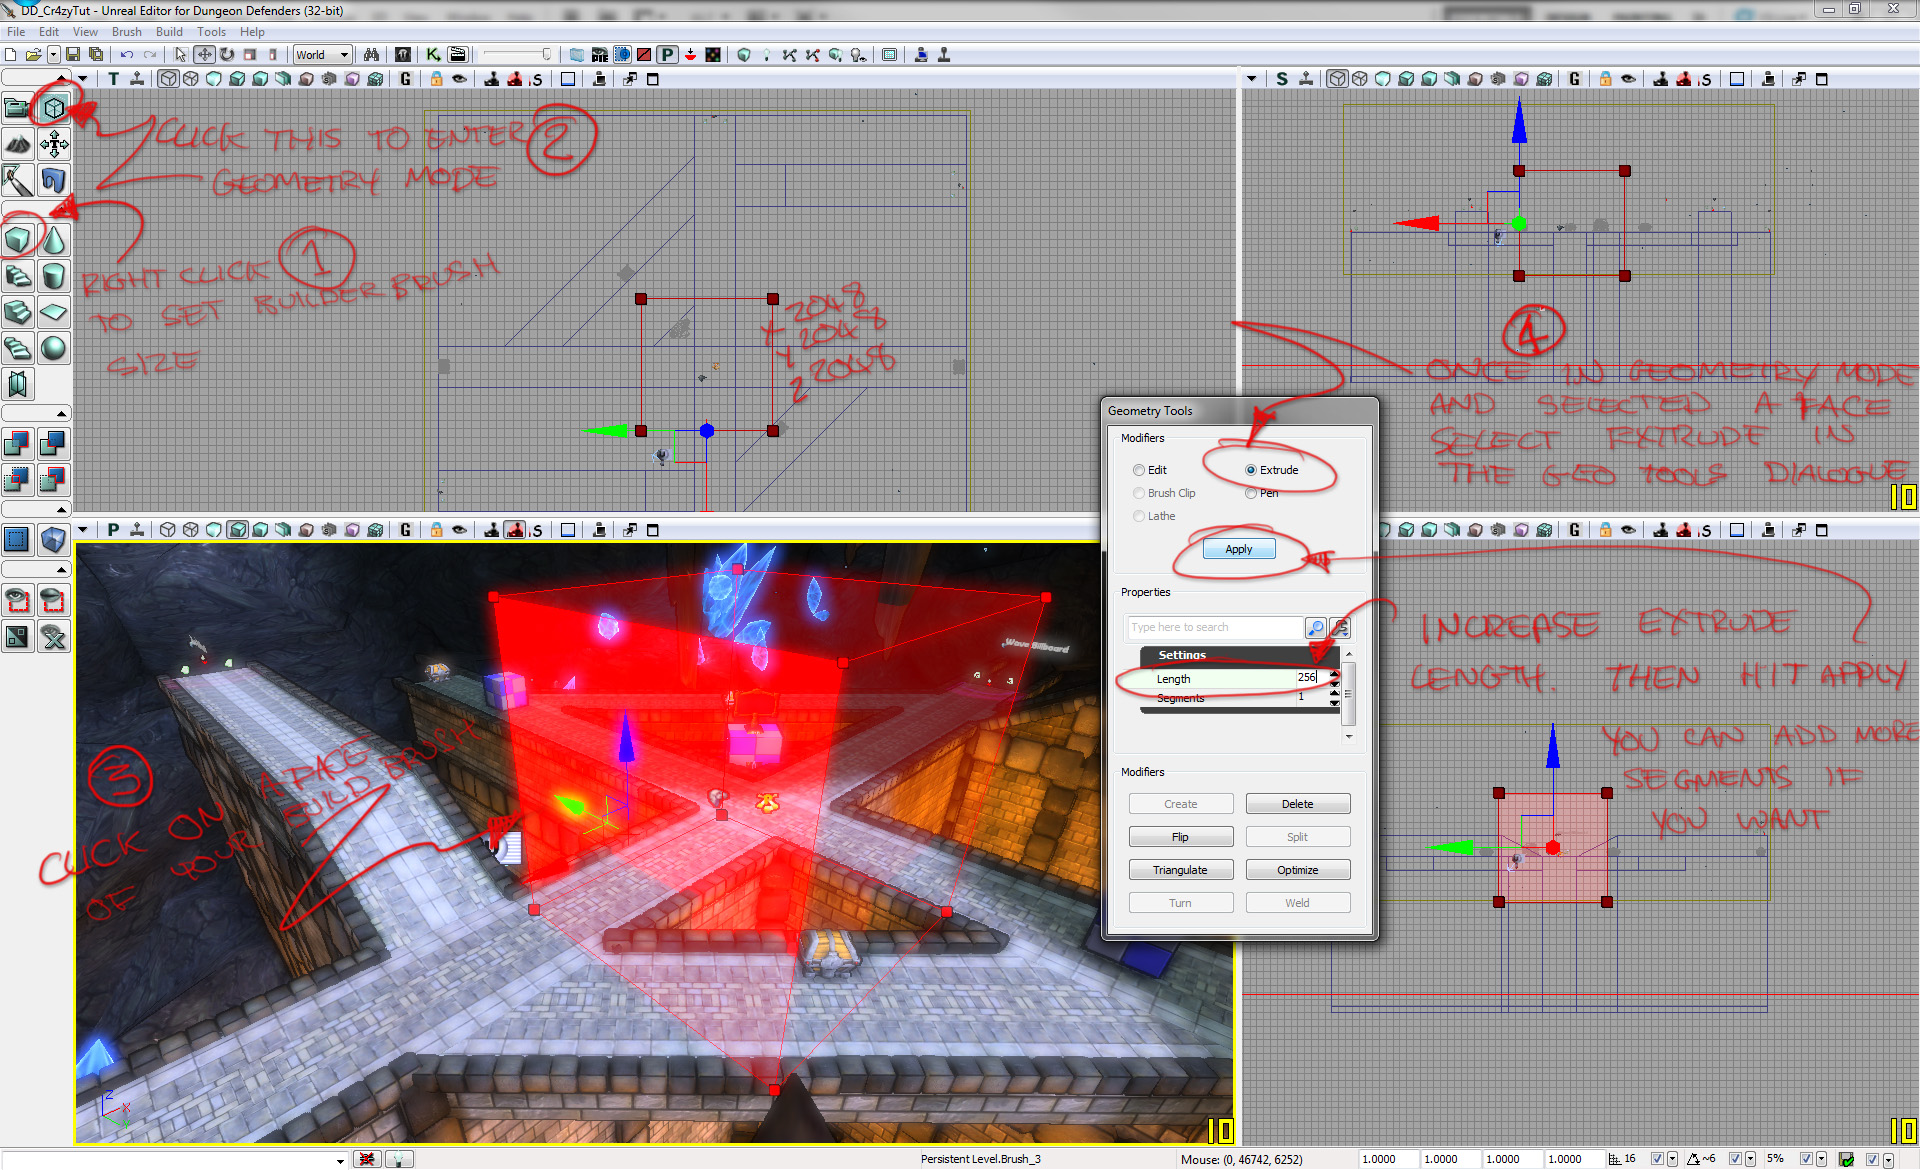Click the Build Lighting bulb icon
Viewport: 1920px width, 1170px height.
[767, 54]
